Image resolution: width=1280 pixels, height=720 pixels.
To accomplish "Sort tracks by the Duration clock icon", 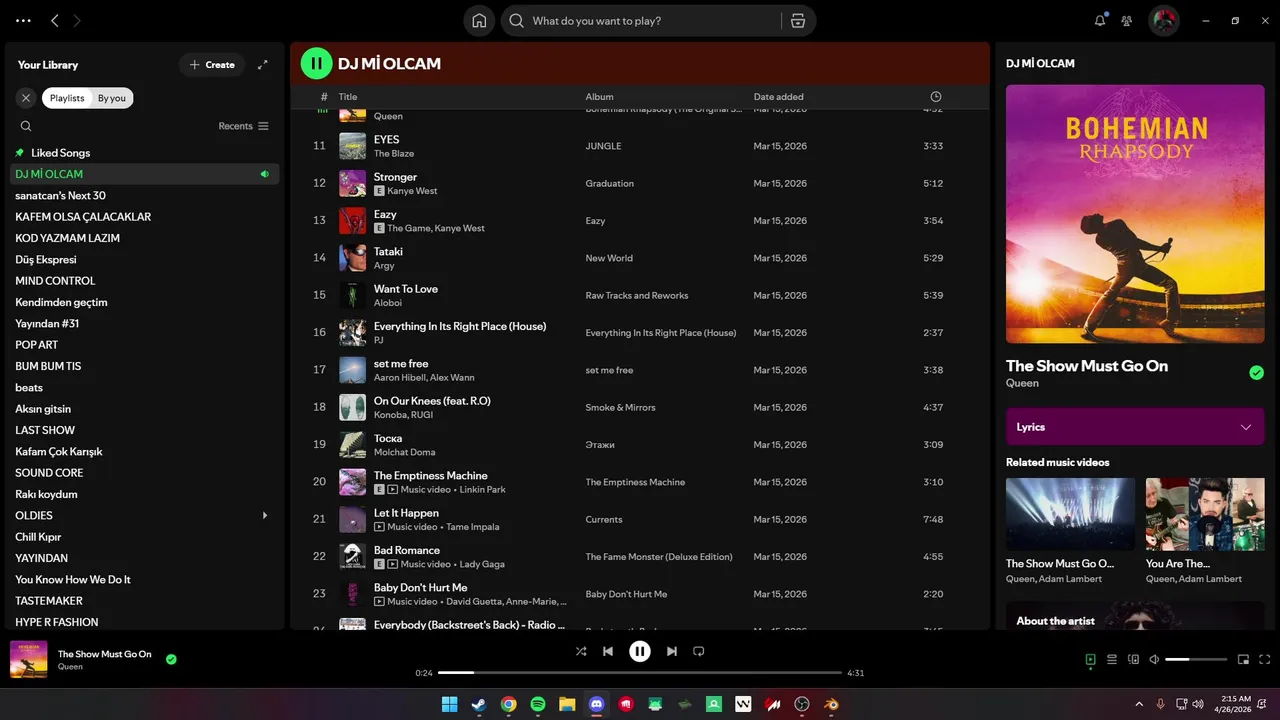I will pos(936,97).
